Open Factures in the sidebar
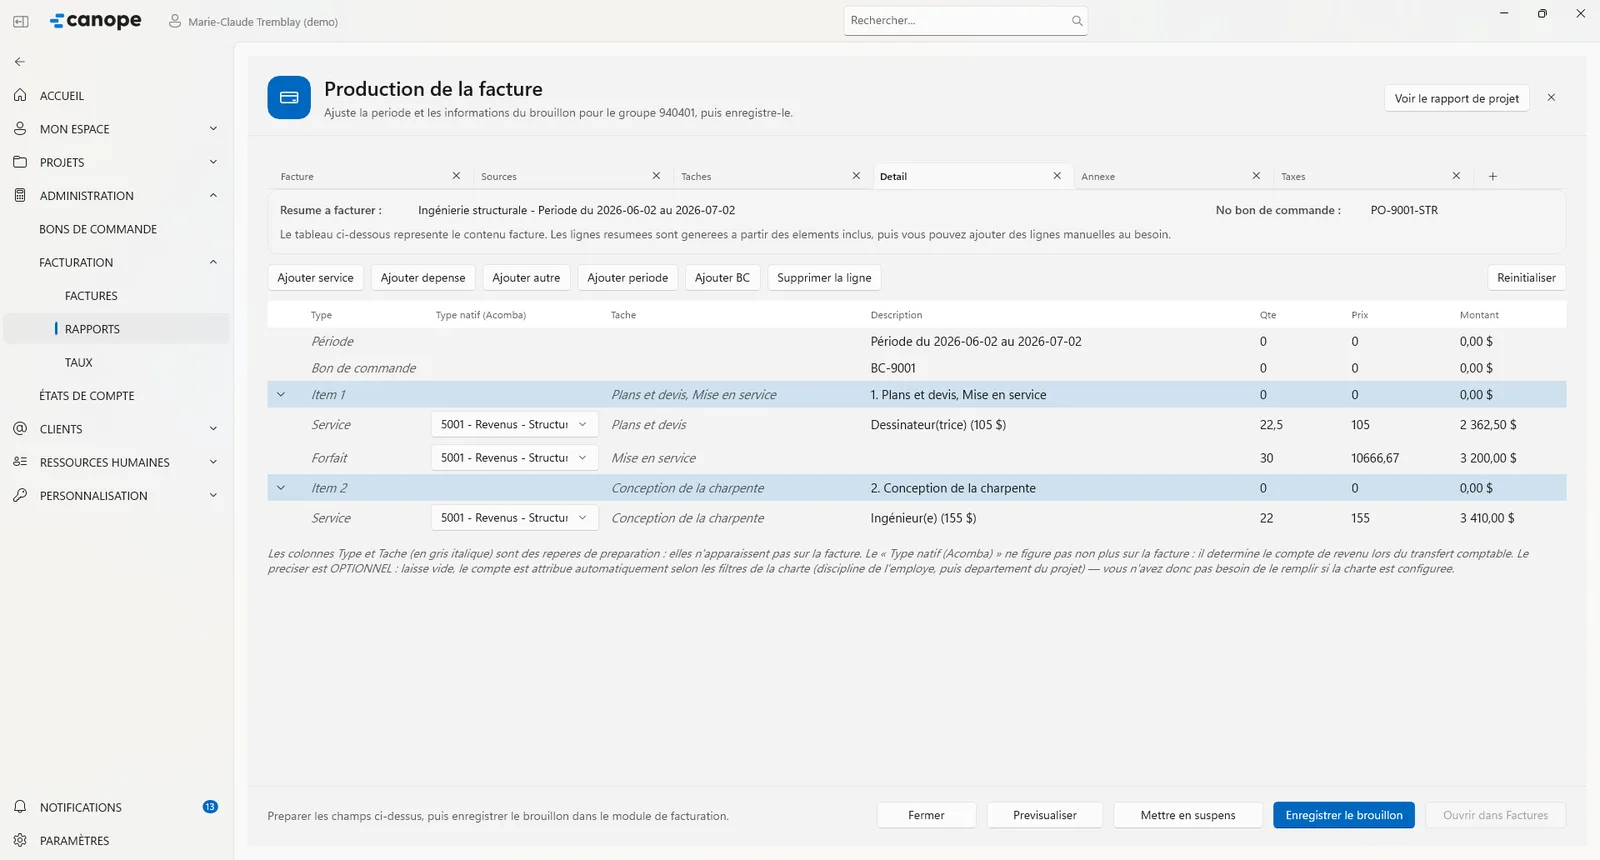This screenshot has height=860, width=1600. 91,296
